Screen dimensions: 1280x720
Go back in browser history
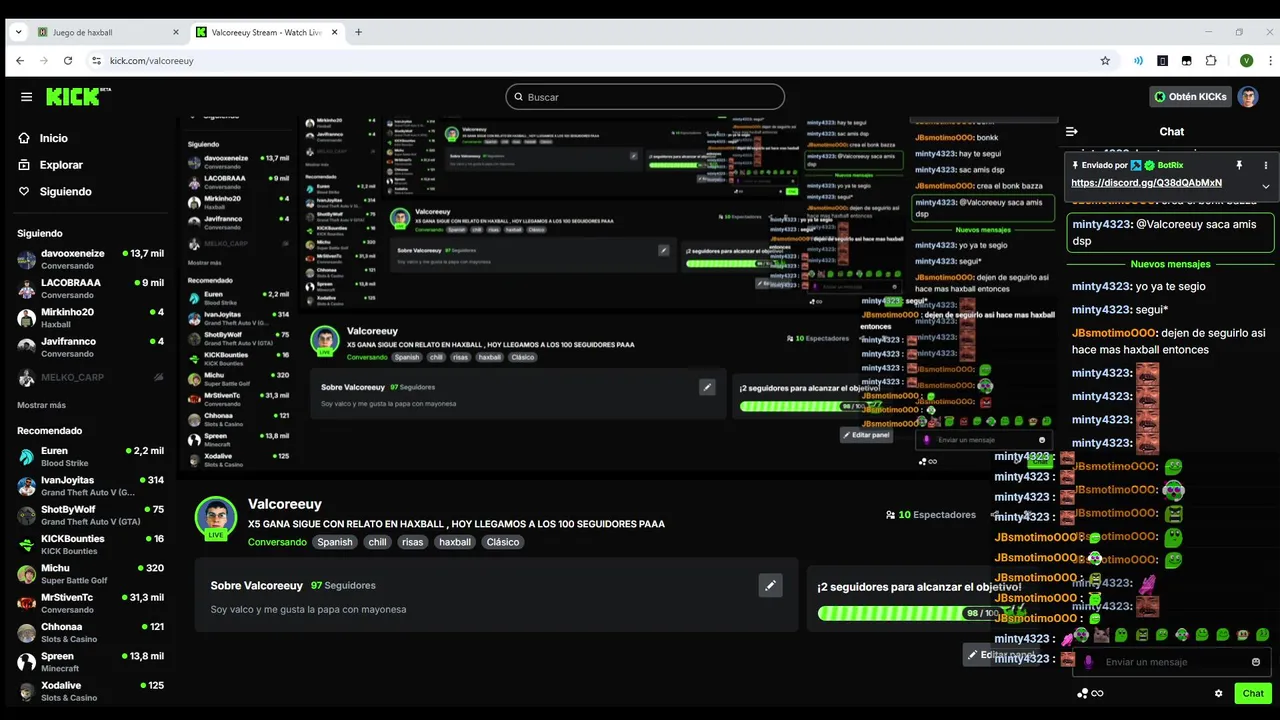(x=20, y=61)
